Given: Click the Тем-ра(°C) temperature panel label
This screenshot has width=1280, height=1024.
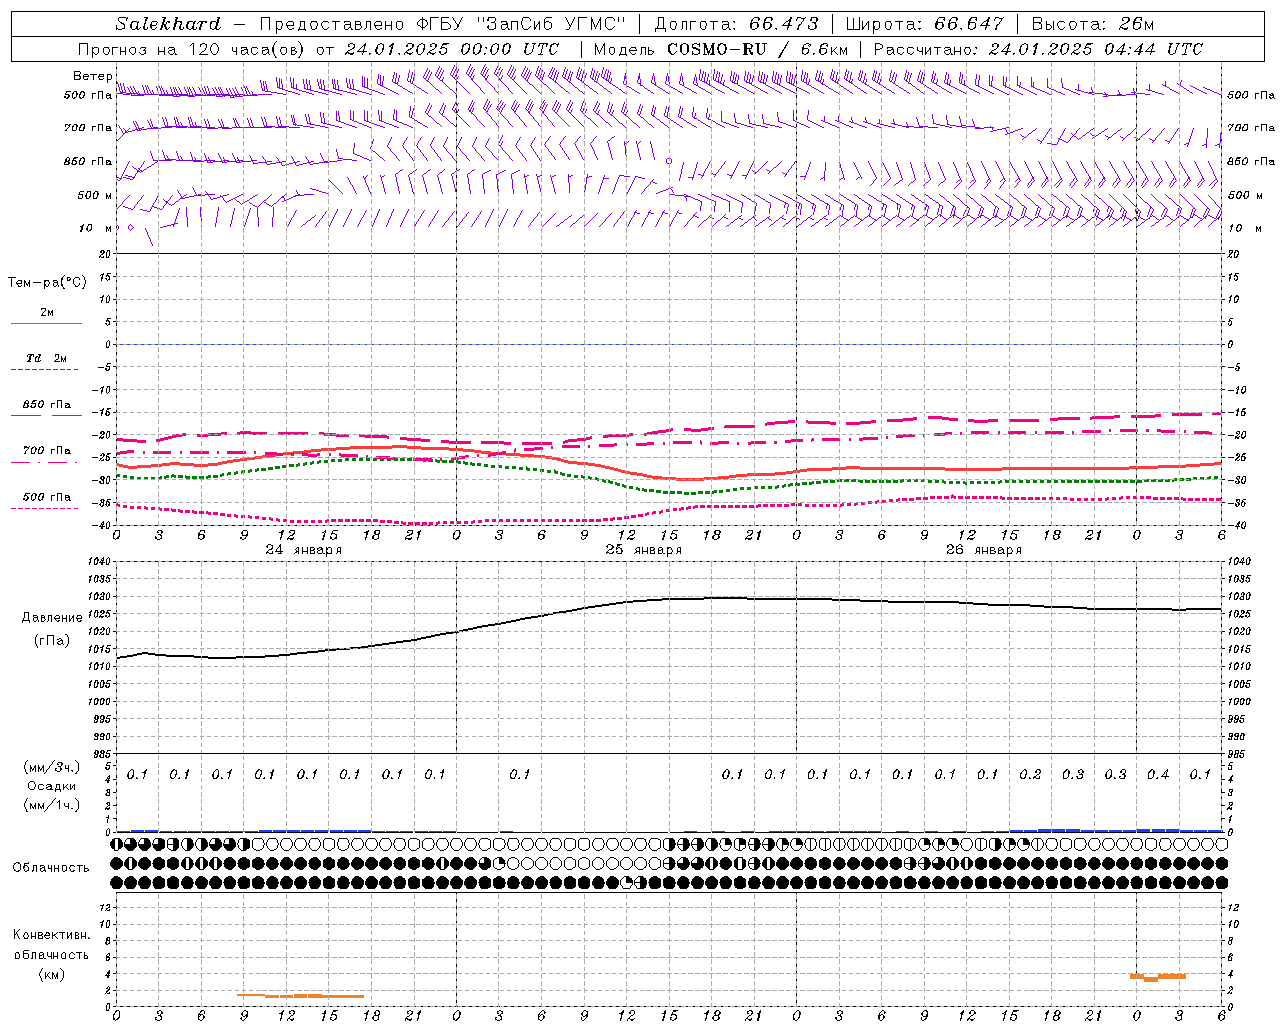Looking at the screenshot, I should tap(47, 283).
